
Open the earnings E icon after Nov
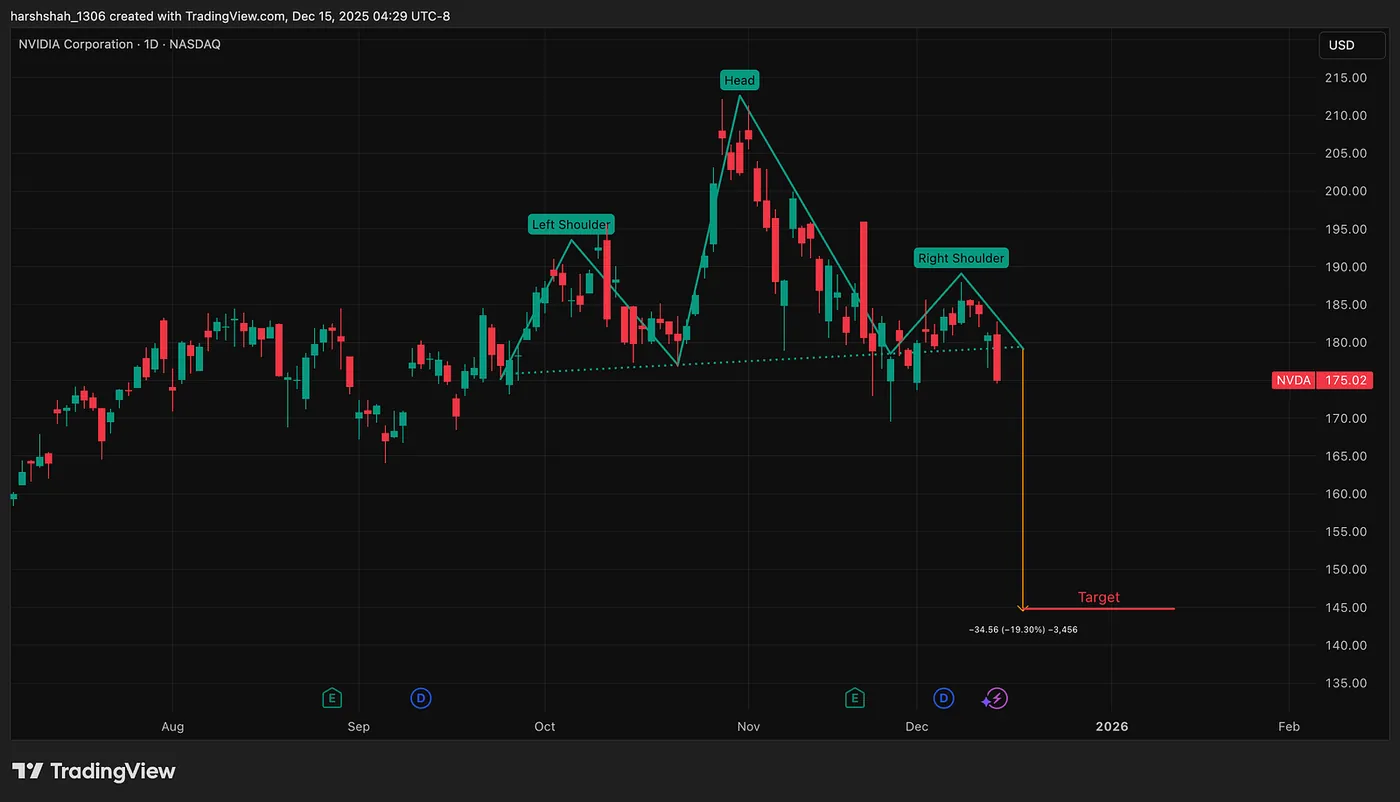(855, 698)
